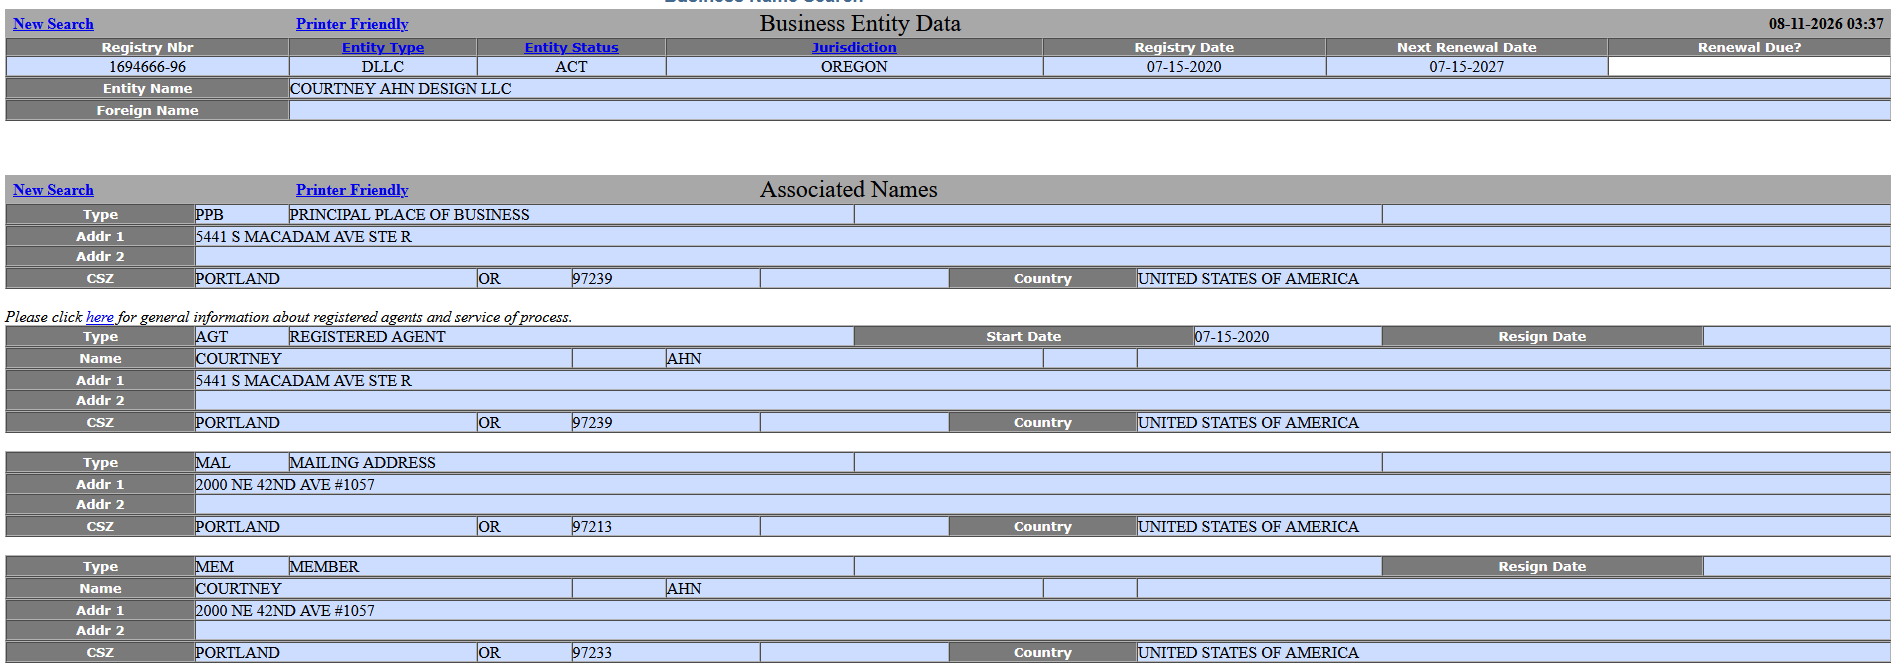
Task: Select principal place address 5441 S MACADAM AVE STE R
Action: click(x=304, y=237)
